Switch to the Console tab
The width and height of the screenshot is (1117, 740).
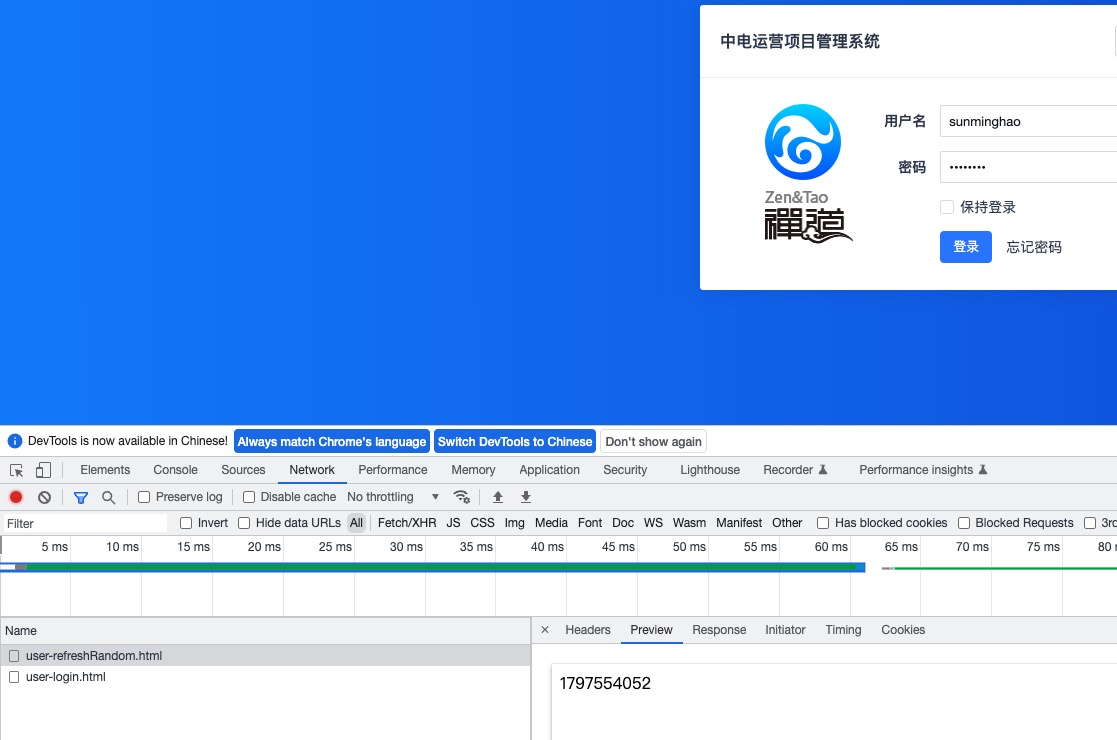coord(175,470)
